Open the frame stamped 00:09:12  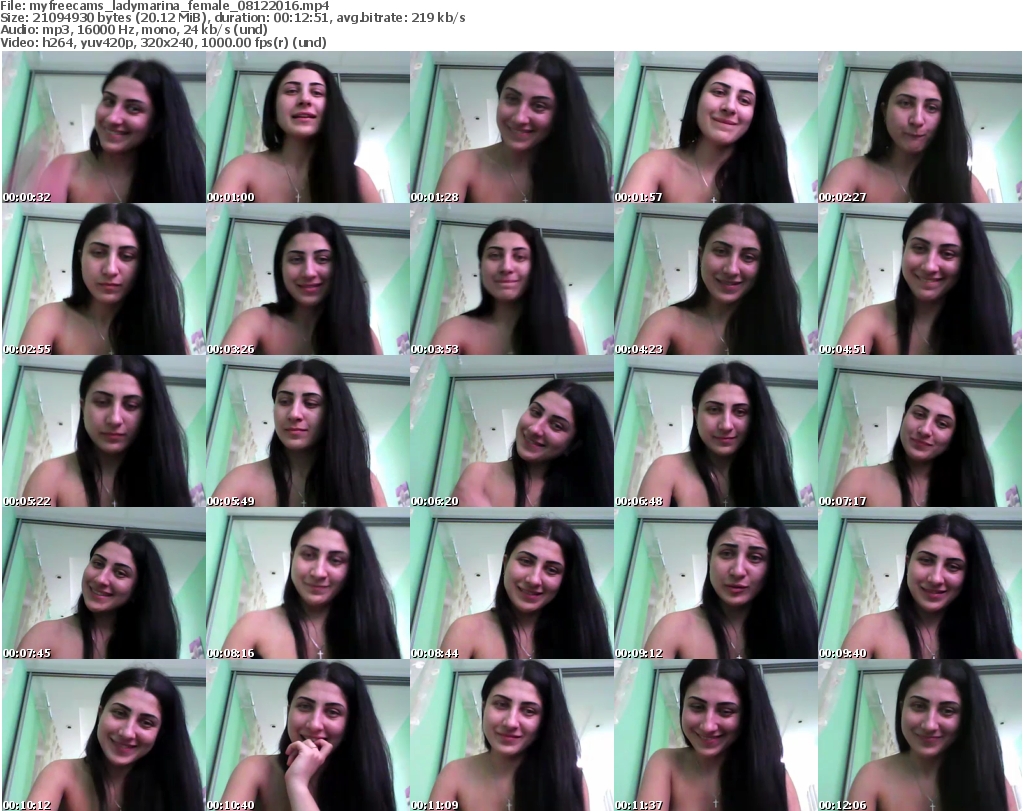click(715, 584)
